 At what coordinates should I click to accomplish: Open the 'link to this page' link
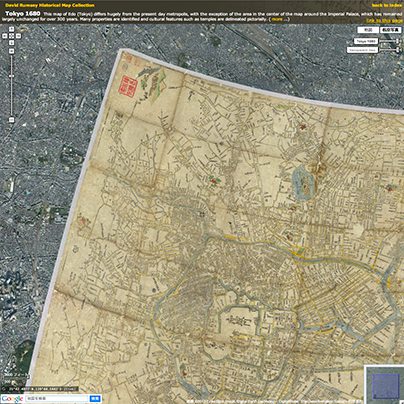click(385, 21)
